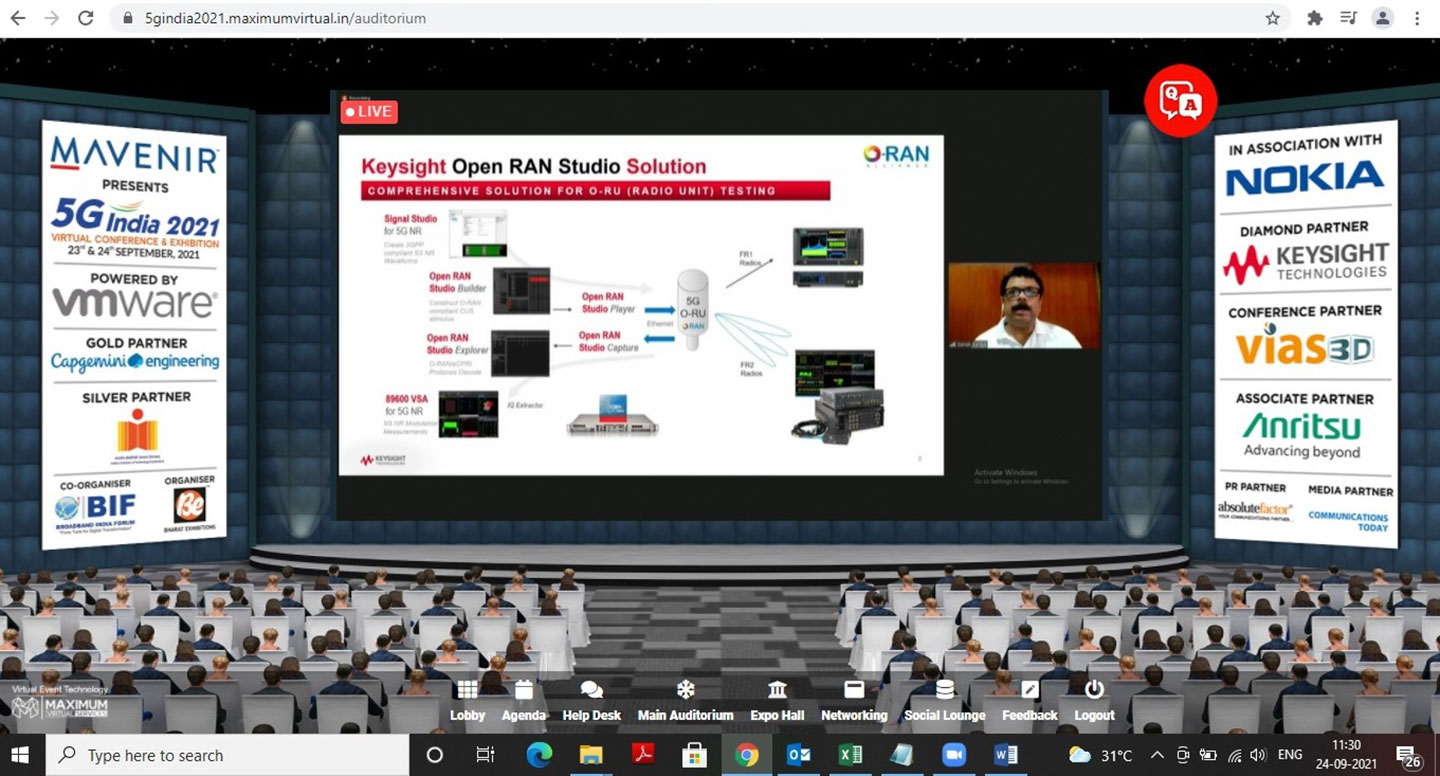This screenshot has width=1440, height=776.
Task: Click the Anritsu associate partner logo
Action: click(x=1302, y=435)
